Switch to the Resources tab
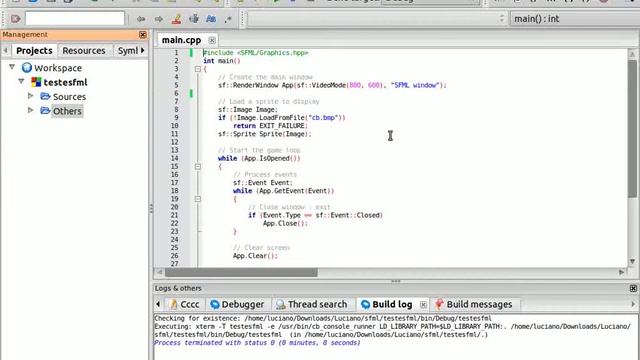The height and width of the screenshot is (360, 640). click(84, 51)
